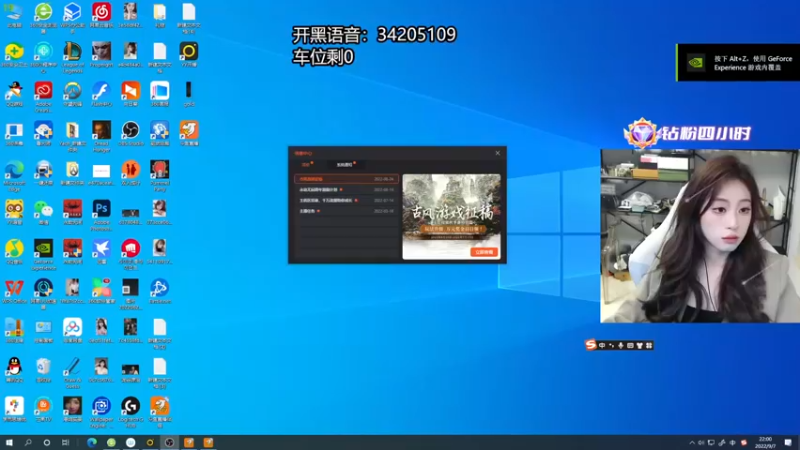Toggle Chinese mode on the Sogou input bar

pyautogui.click(x=602, y=345)
